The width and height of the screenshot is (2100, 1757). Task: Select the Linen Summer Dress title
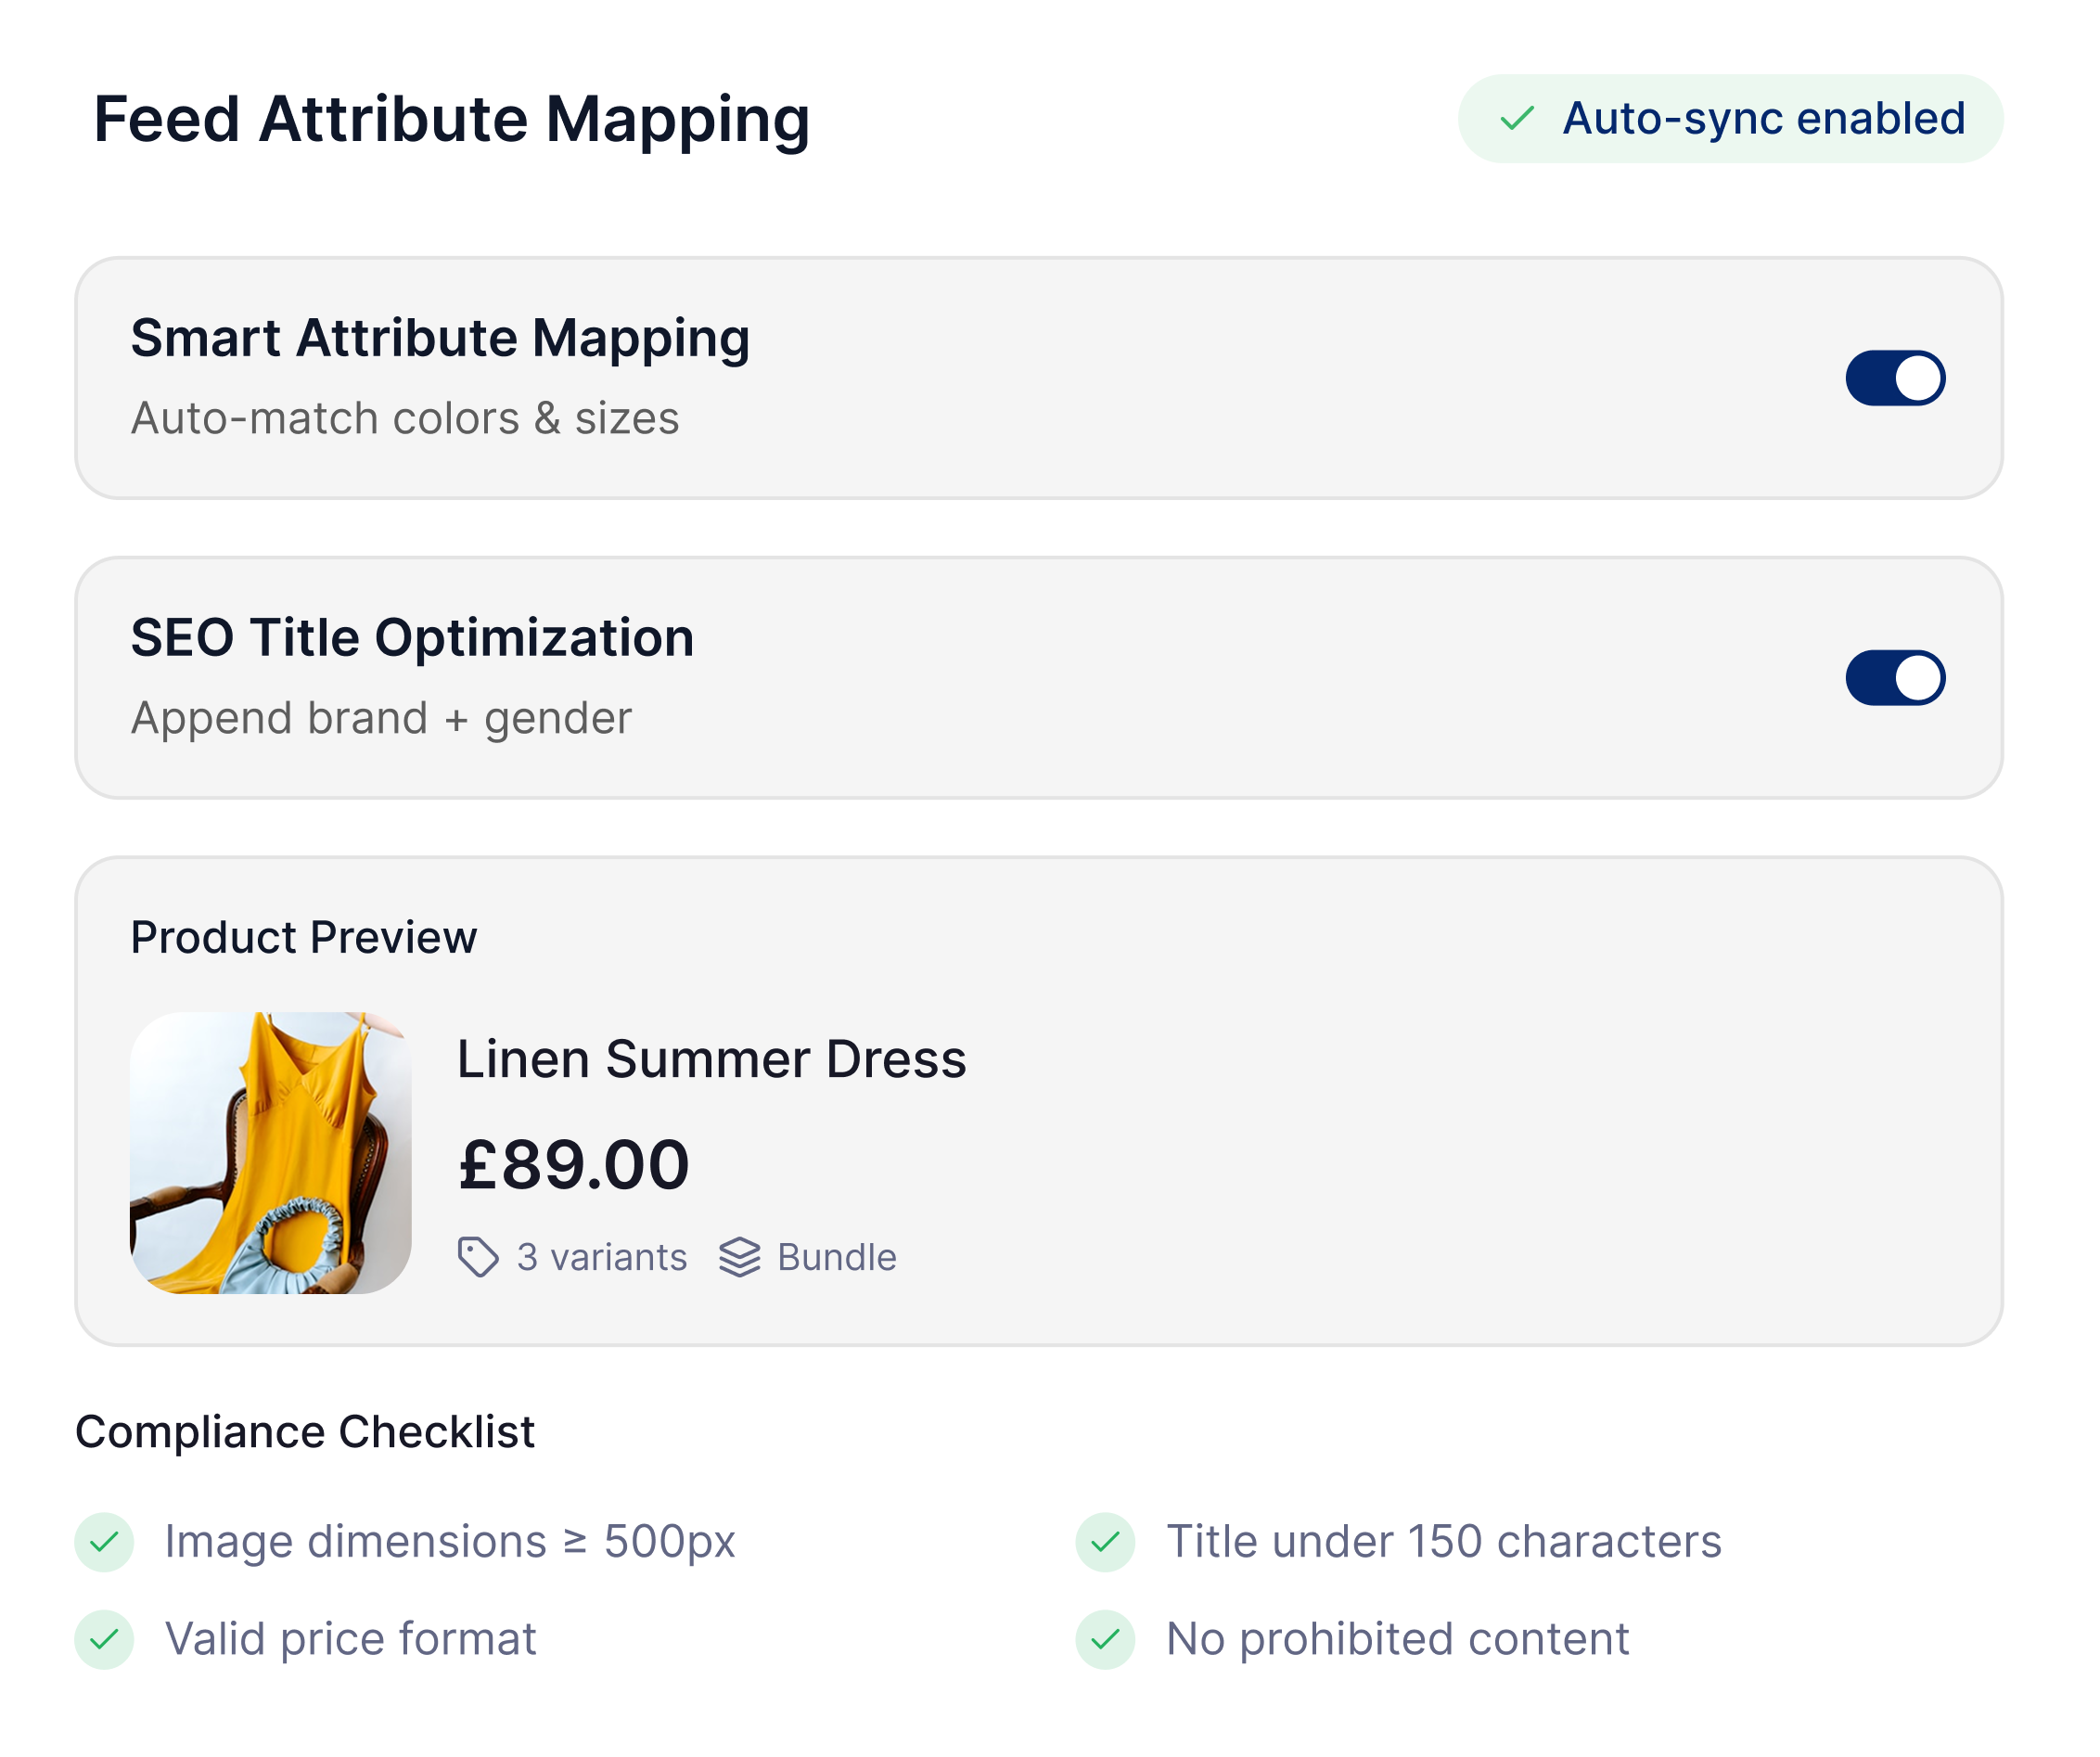pos(711,1059)
